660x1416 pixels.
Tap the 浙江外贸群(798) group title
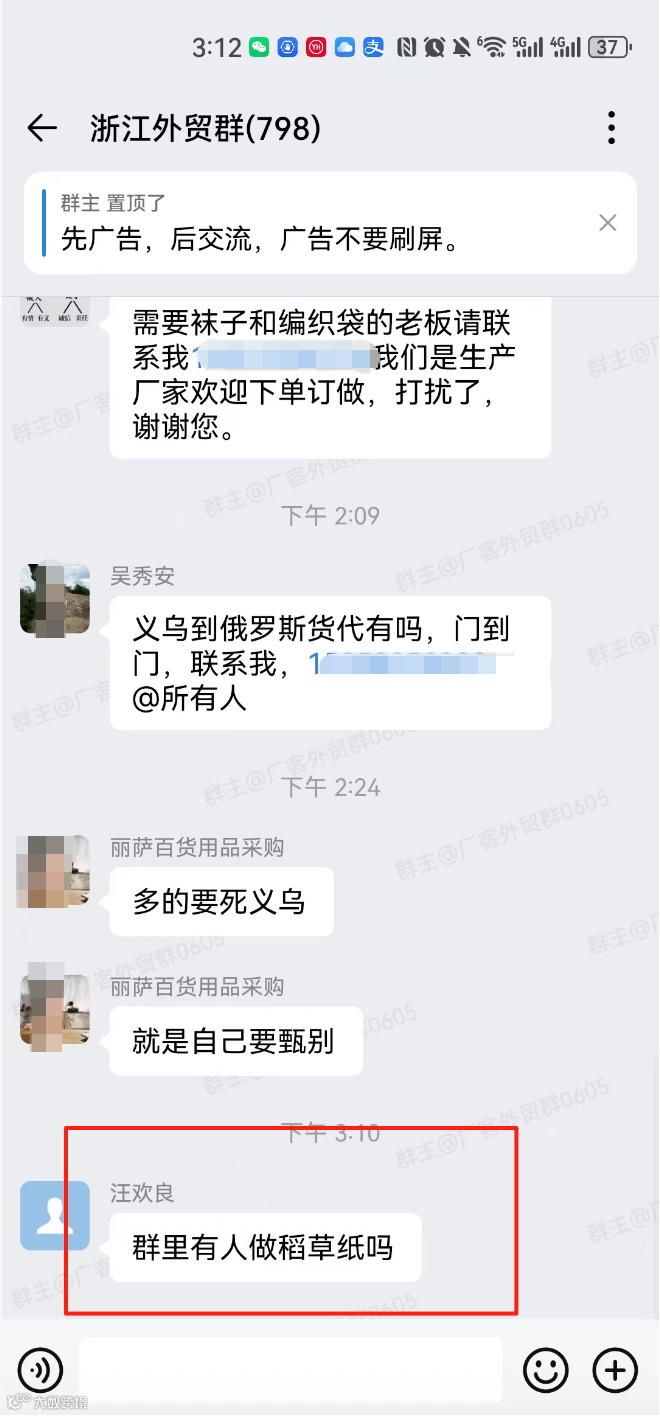(205, 128)
